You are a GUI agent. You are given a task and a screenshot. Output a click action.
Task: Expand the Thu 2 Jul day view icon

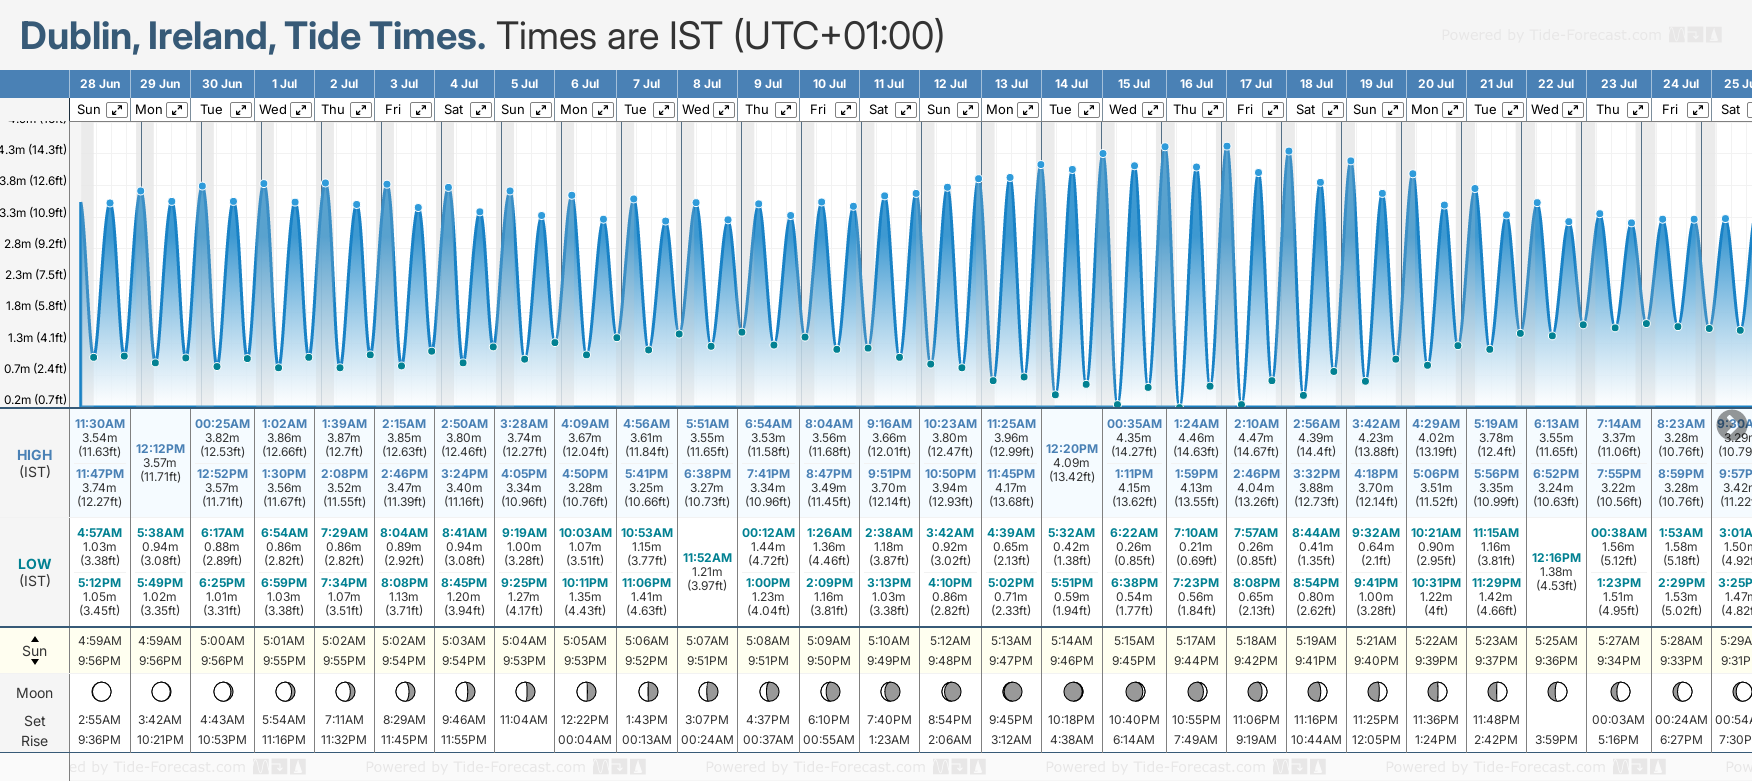361,110
